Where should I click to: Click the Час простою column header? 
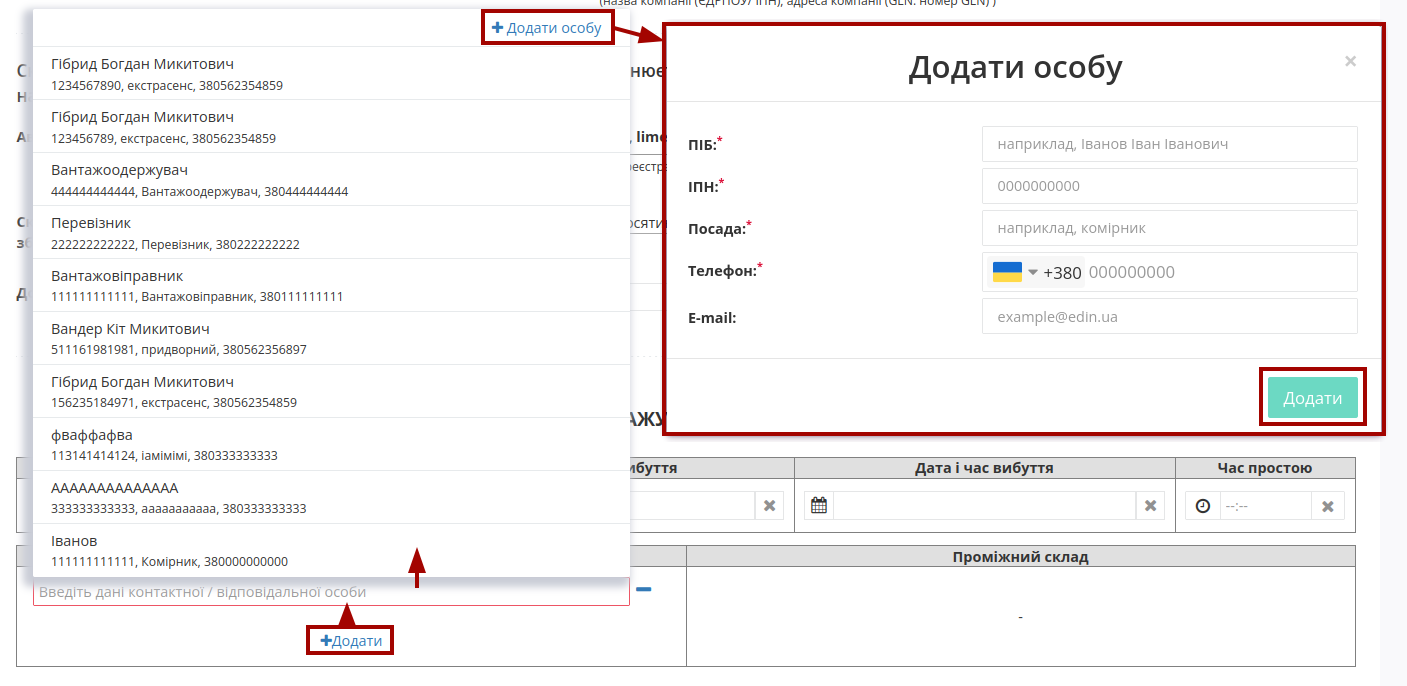1265,468
